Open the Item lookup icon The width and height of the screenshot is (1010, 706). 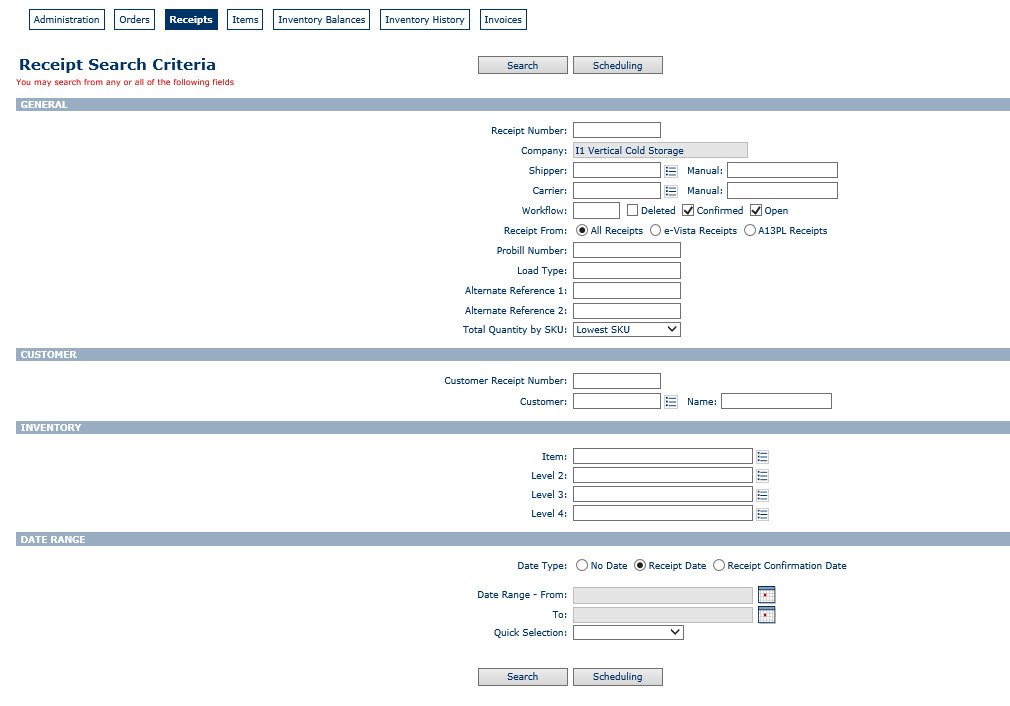coord(763,456)
